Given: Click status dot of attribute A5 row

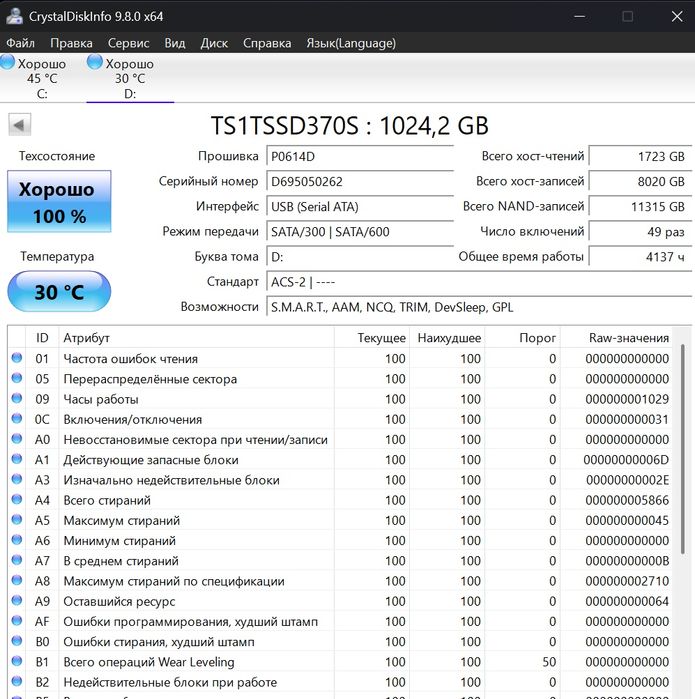Looking at the screenshot, I should [x=17, y=519].
